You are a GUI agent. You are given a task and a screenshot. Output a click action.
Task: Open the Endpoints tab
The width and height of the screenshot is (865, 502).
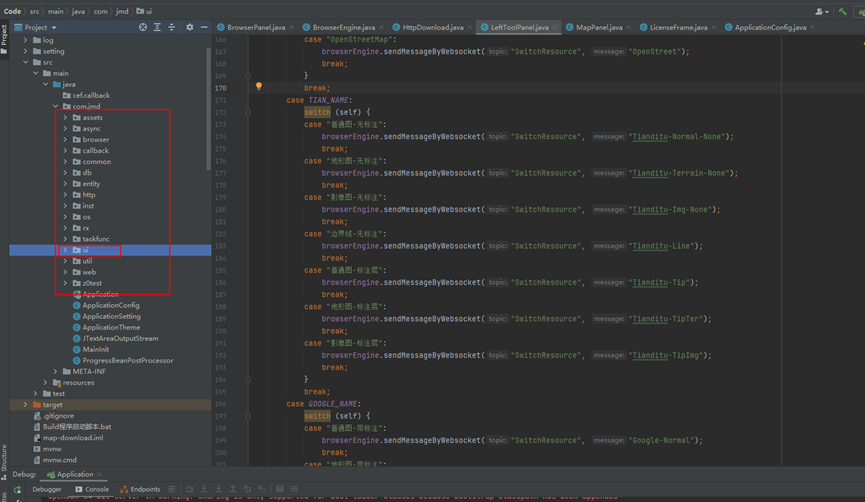click(x=140, y=489)
